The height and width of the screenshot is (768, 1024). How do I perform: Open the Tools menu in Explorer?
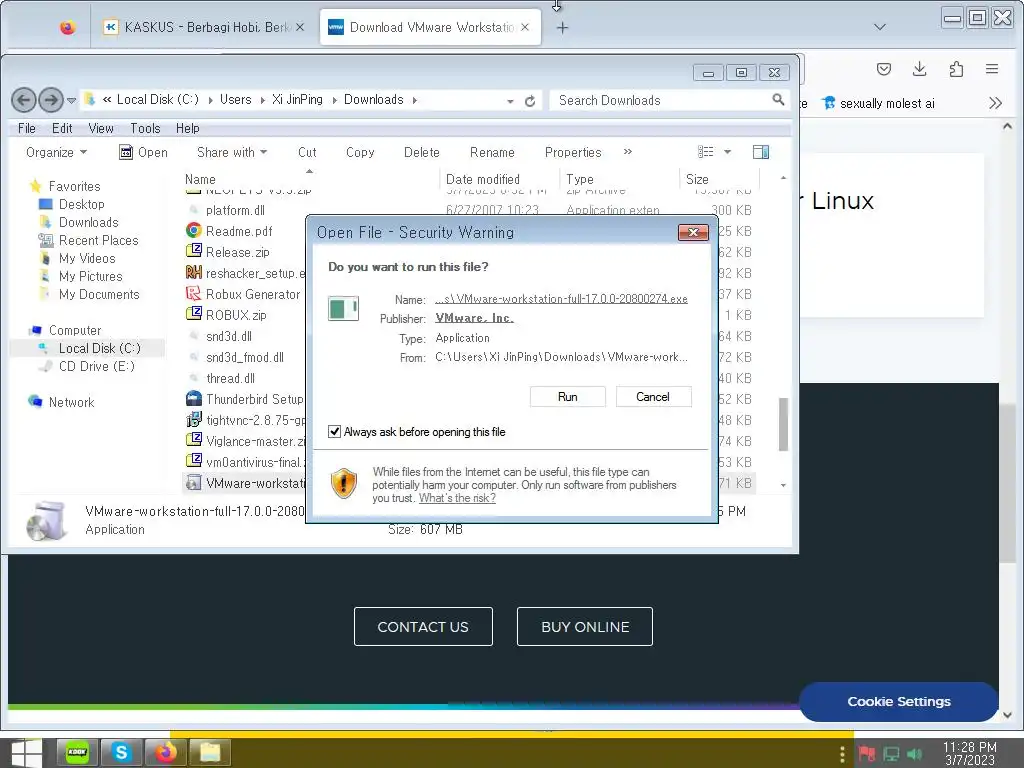tap(145, 129)
